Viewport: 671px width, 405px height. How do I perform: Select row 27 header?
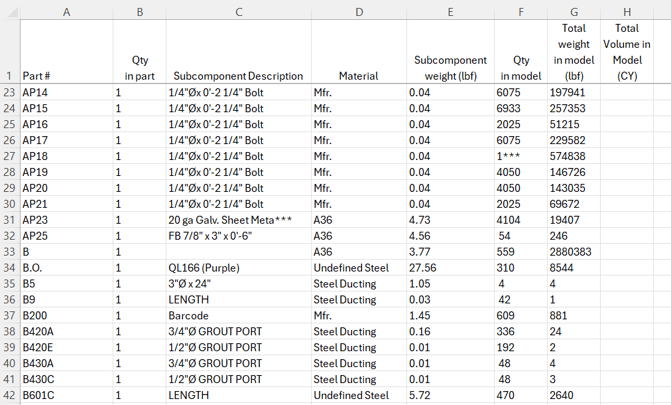coord(10,156)
